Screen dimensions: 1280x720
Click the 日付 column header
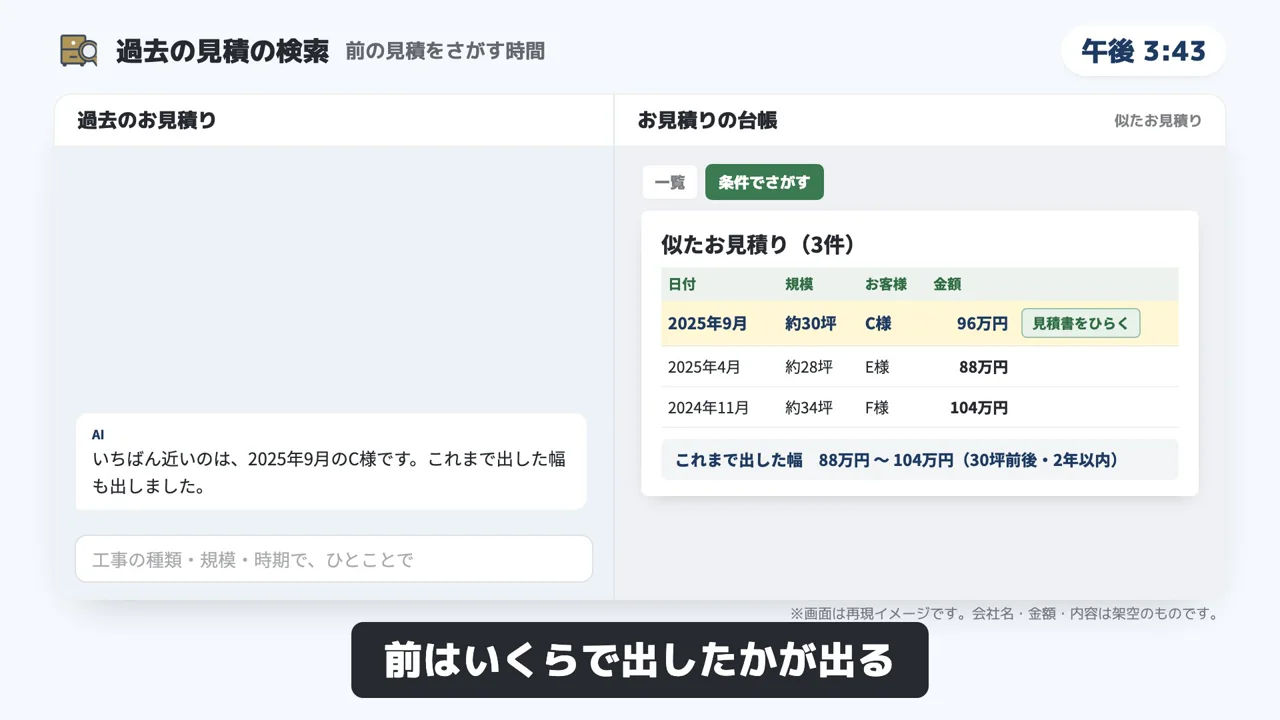(682, 284)
